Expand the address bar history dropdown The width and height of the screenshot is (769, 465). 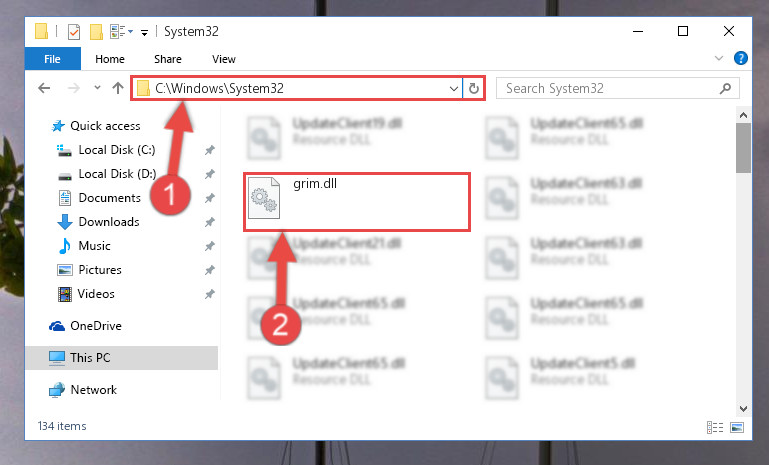click(x=454, y=89)
